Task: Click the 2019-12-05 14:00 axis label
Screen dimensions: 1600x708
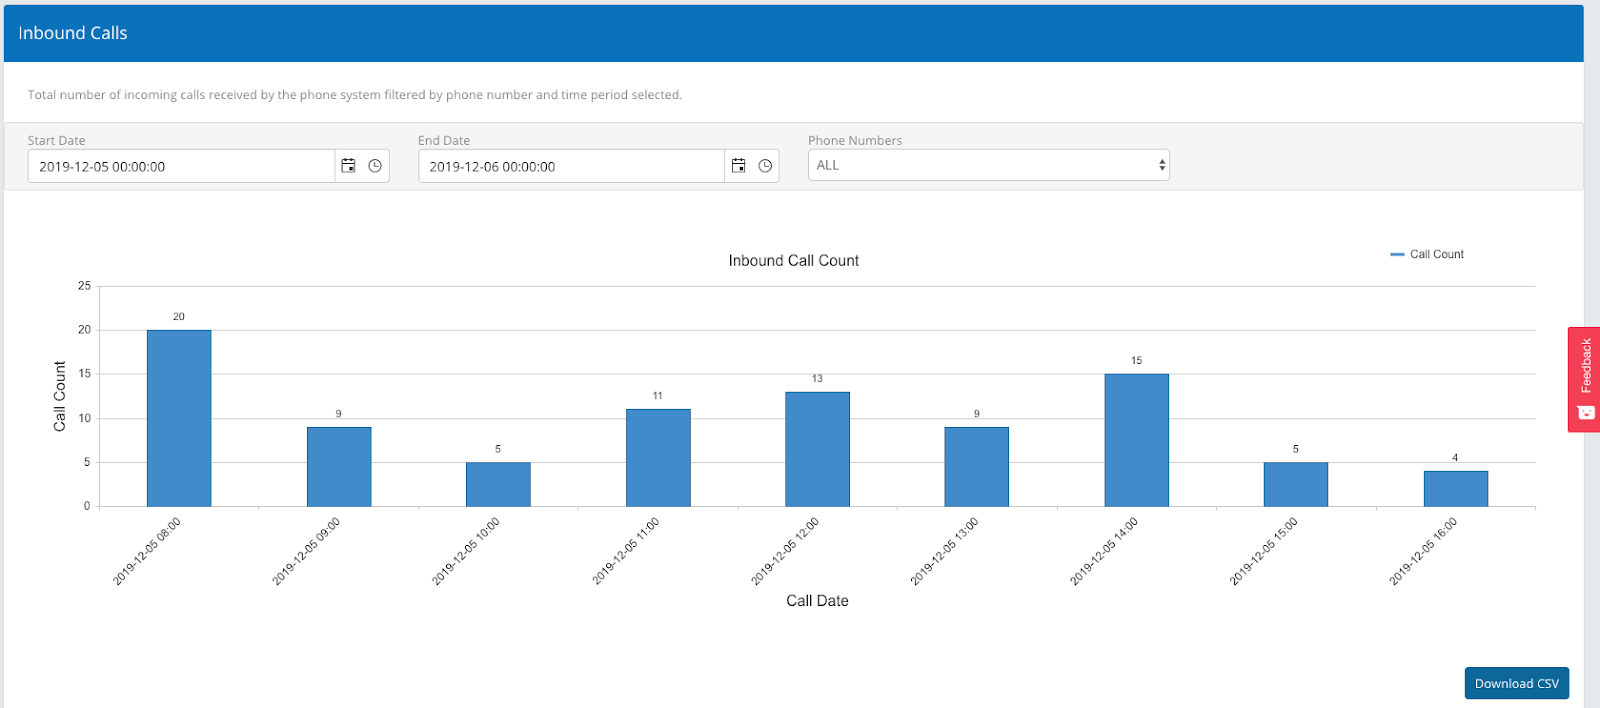Action: (x=1104, y=551)
